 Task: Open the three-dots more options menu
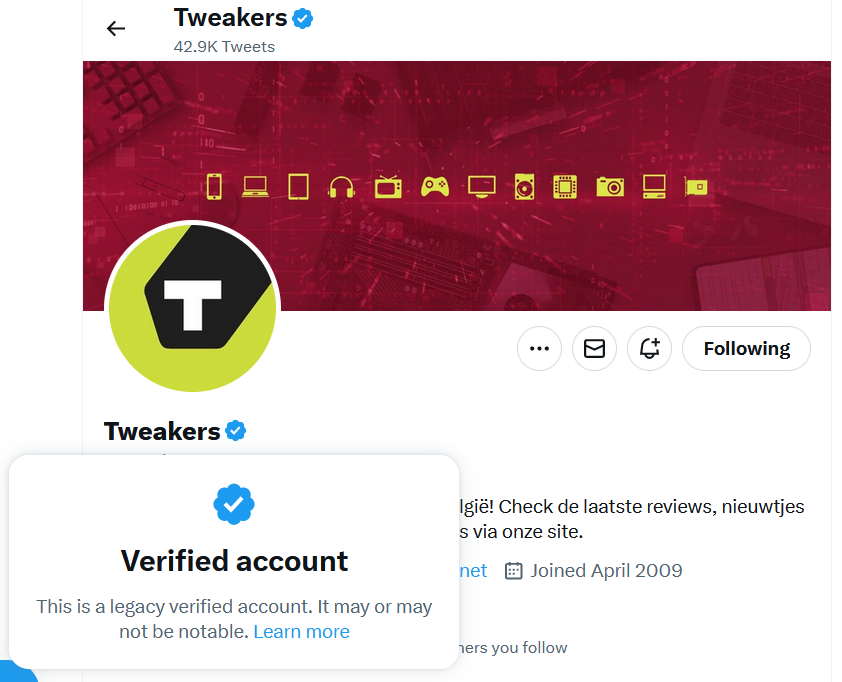pyautogui.click(x=539, y=349)
